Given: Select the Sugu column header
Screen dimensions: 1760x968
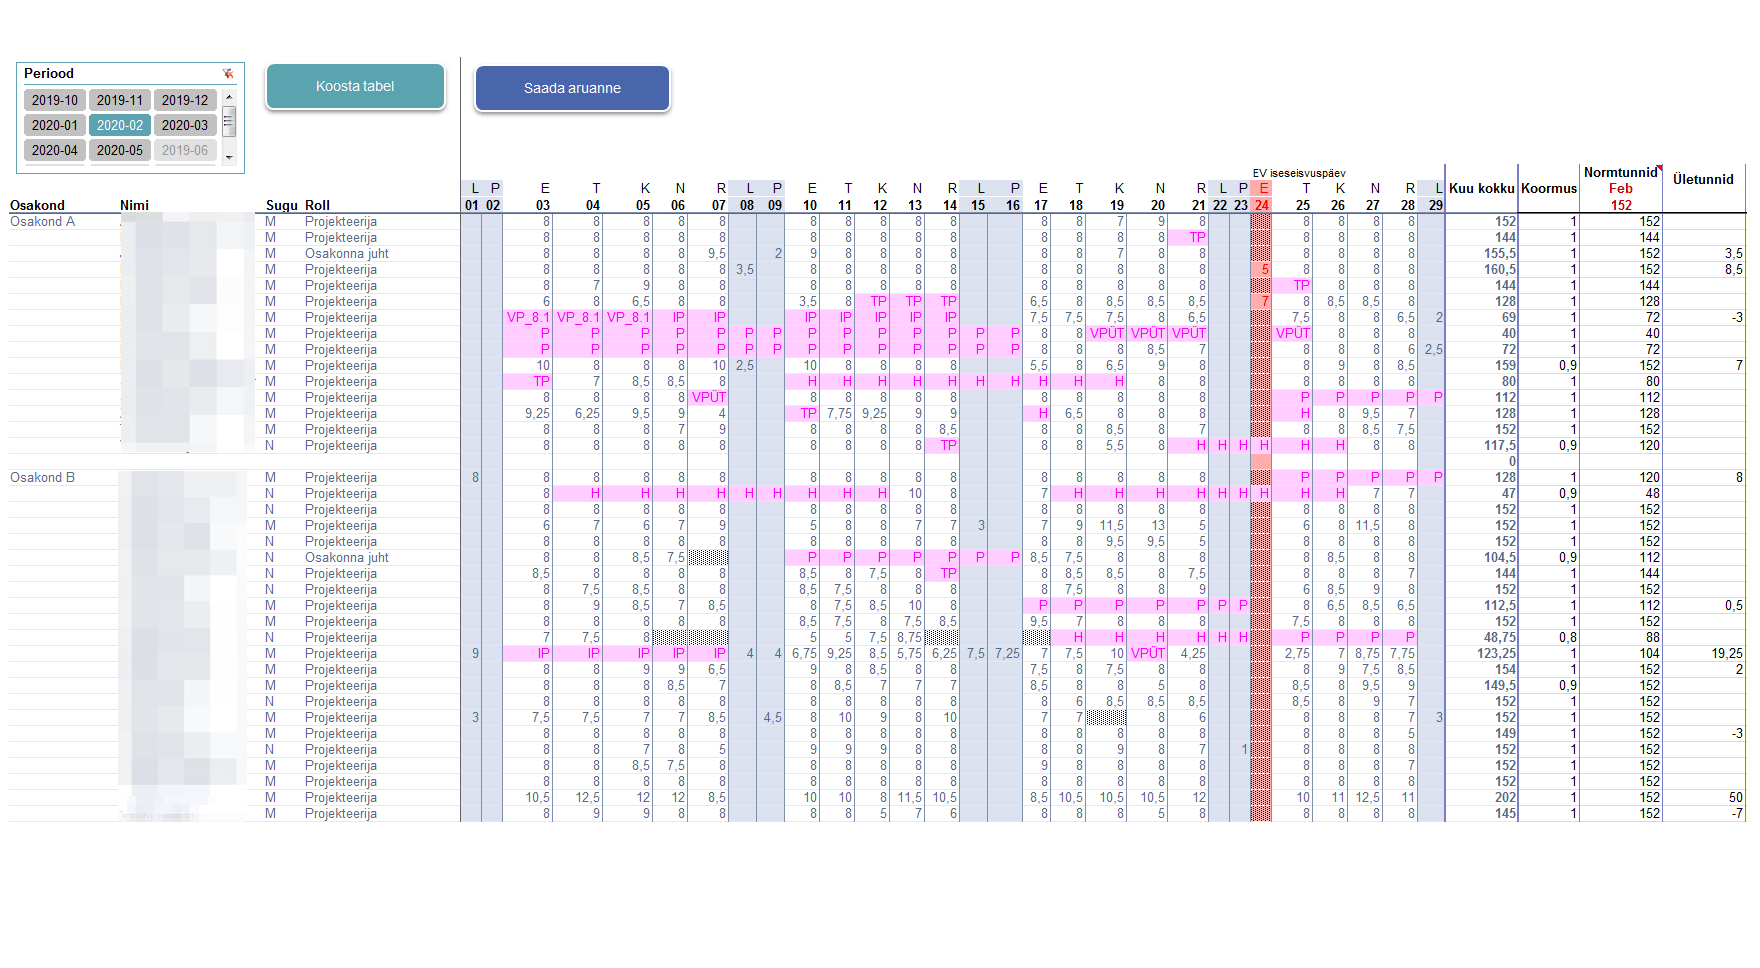Looking at the screenshot, I should point(281,205).
